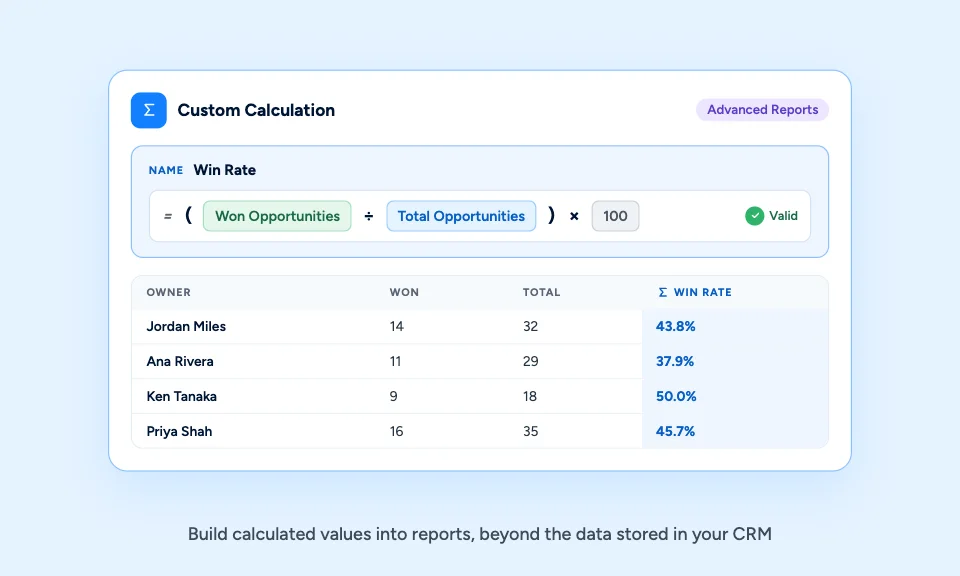This screenshot has width=960, height=576.
Task: Edit the Win Rate name field
Action: click(225, 170)
